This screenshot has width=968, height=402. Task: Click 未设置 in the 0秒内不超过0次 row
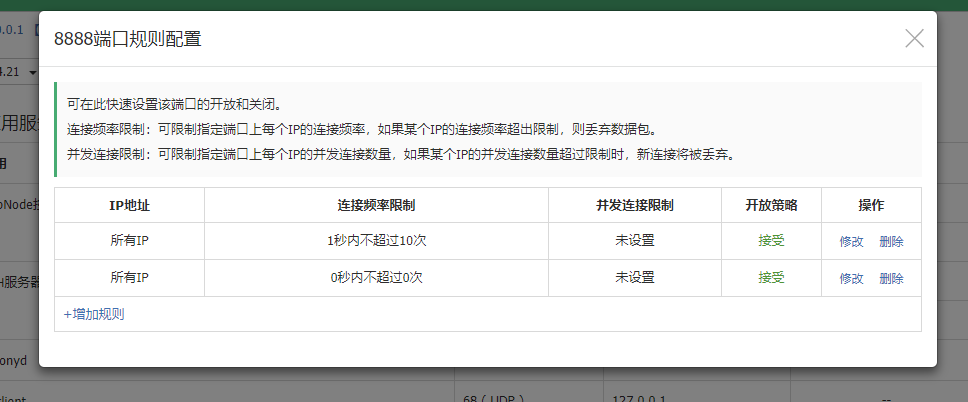tap(634, 278)
